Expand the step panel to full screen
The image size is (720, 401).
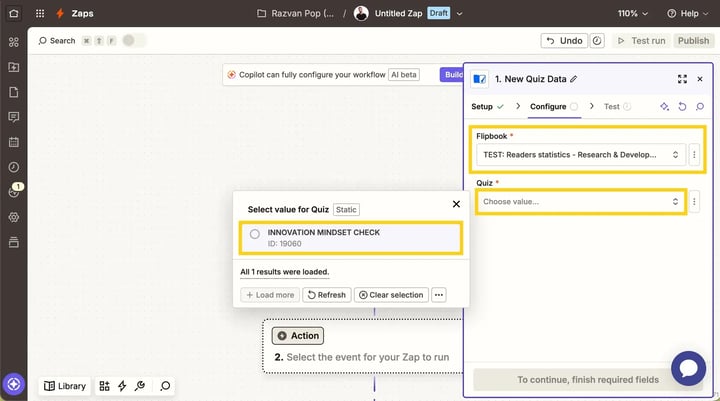pyautogui.click(x=682, y=79)
